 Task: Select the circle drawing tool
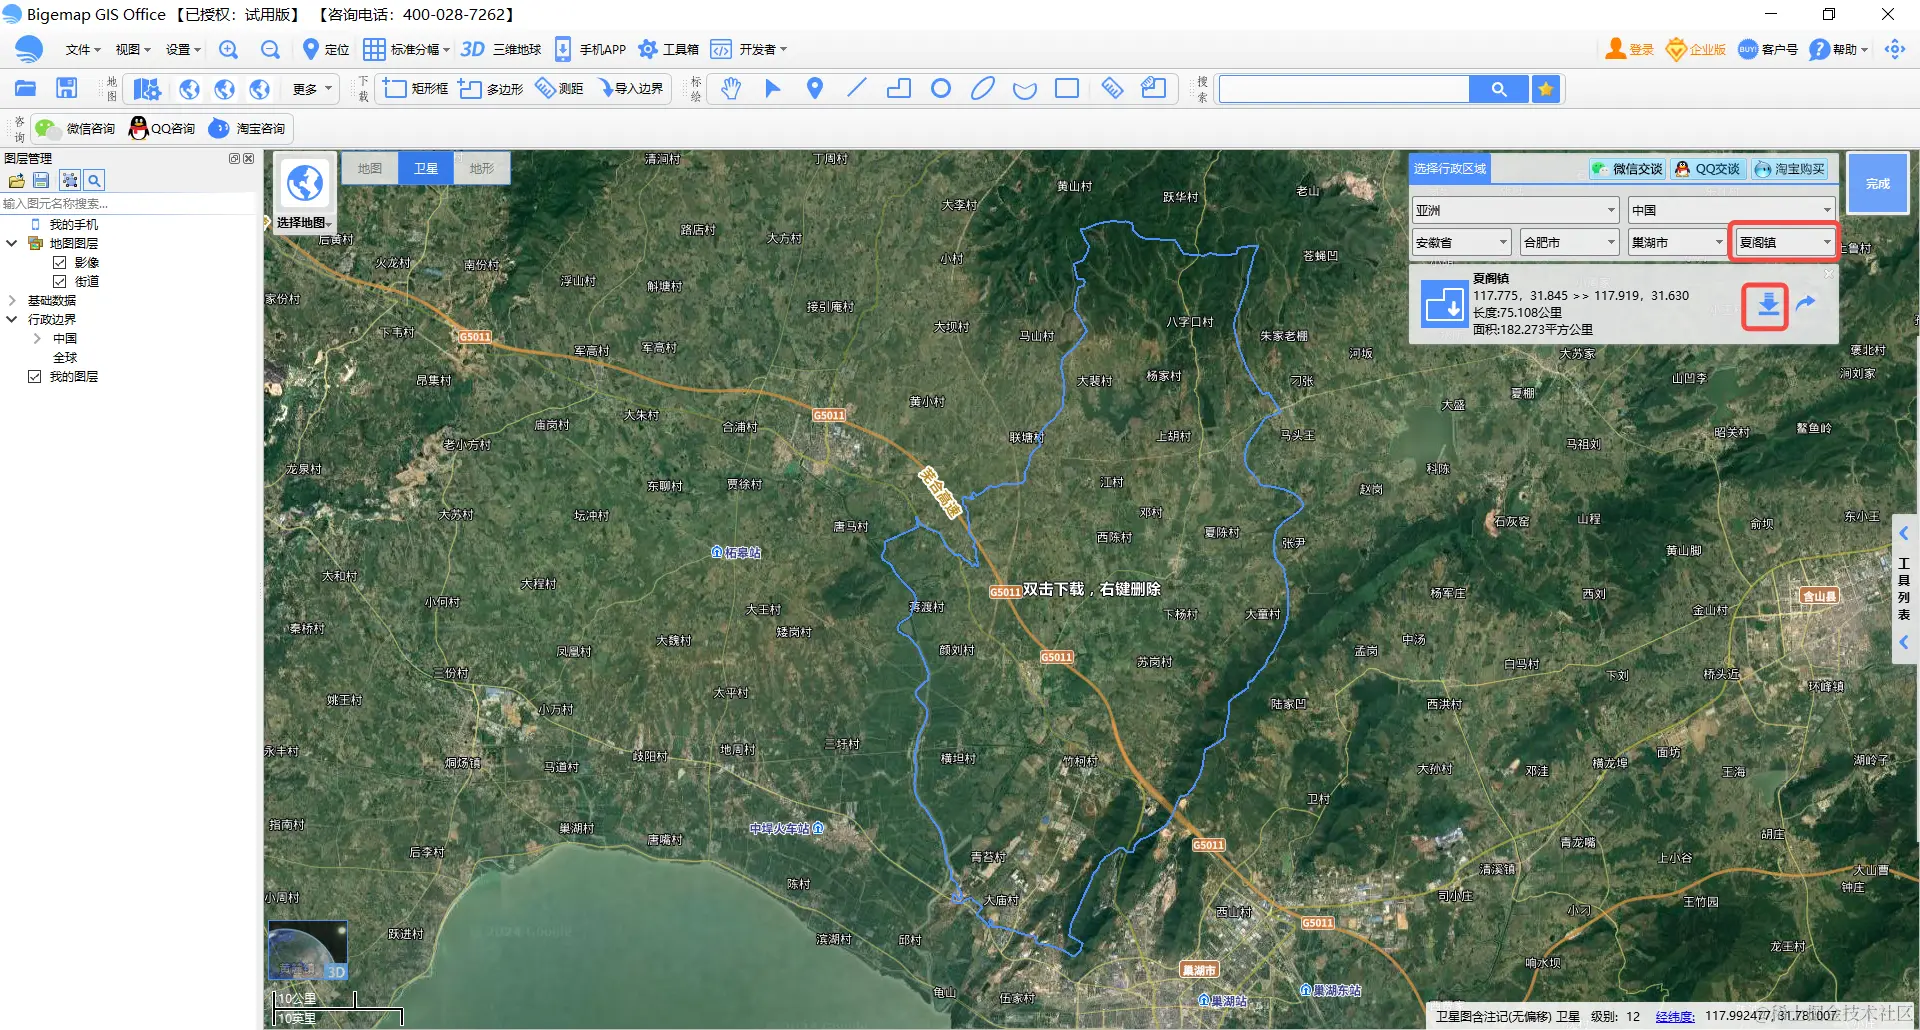941,89
